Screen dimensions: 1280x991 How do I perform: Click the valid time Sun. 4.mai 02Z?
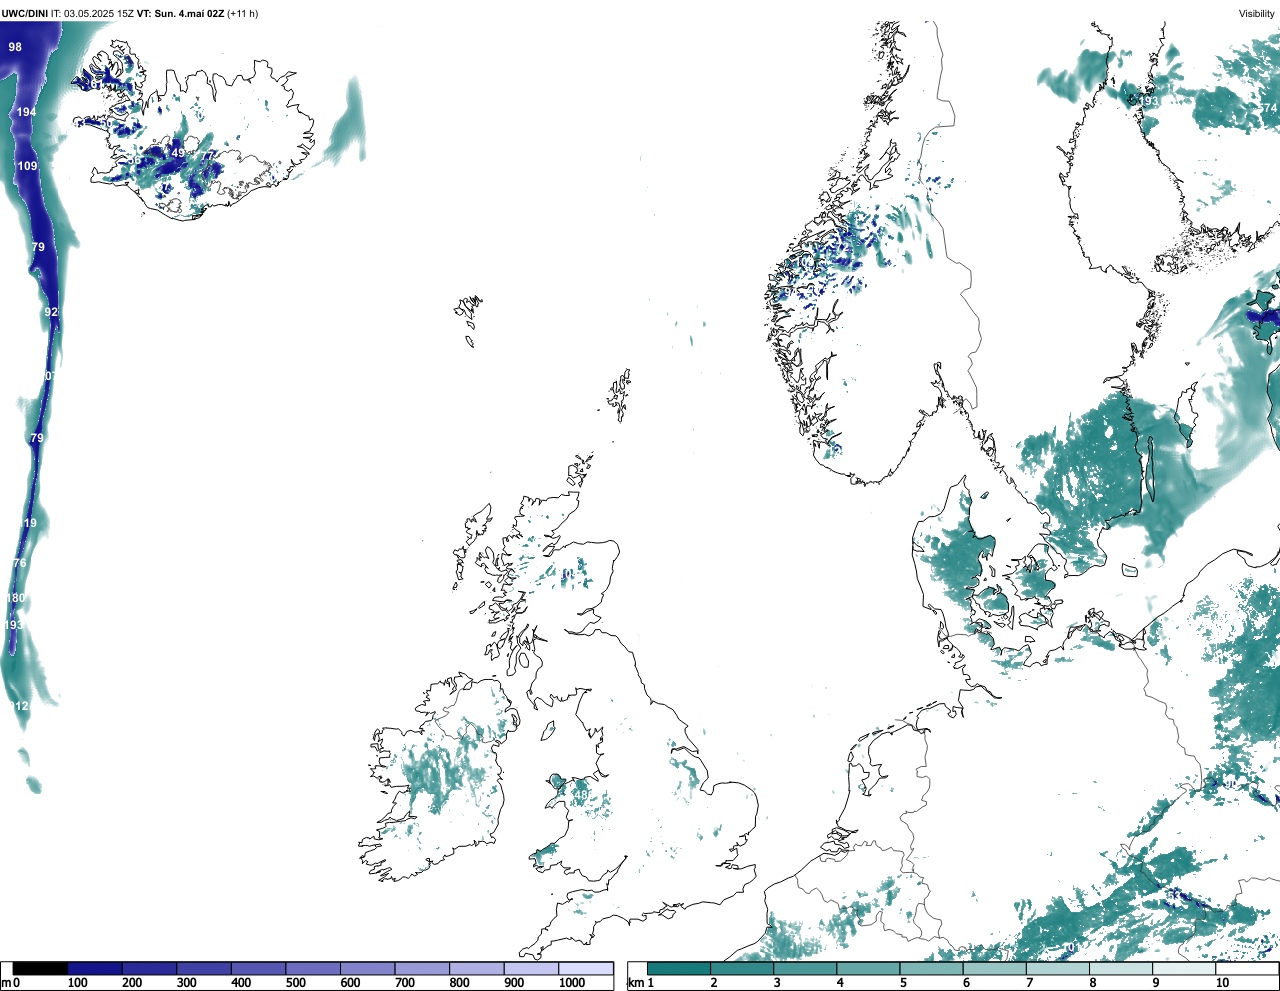(189, 13)
